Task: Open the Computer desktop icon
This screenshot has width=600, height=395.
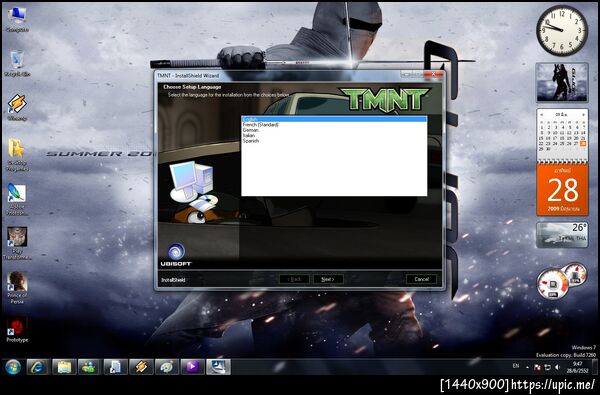Action: tap(17, 19)
